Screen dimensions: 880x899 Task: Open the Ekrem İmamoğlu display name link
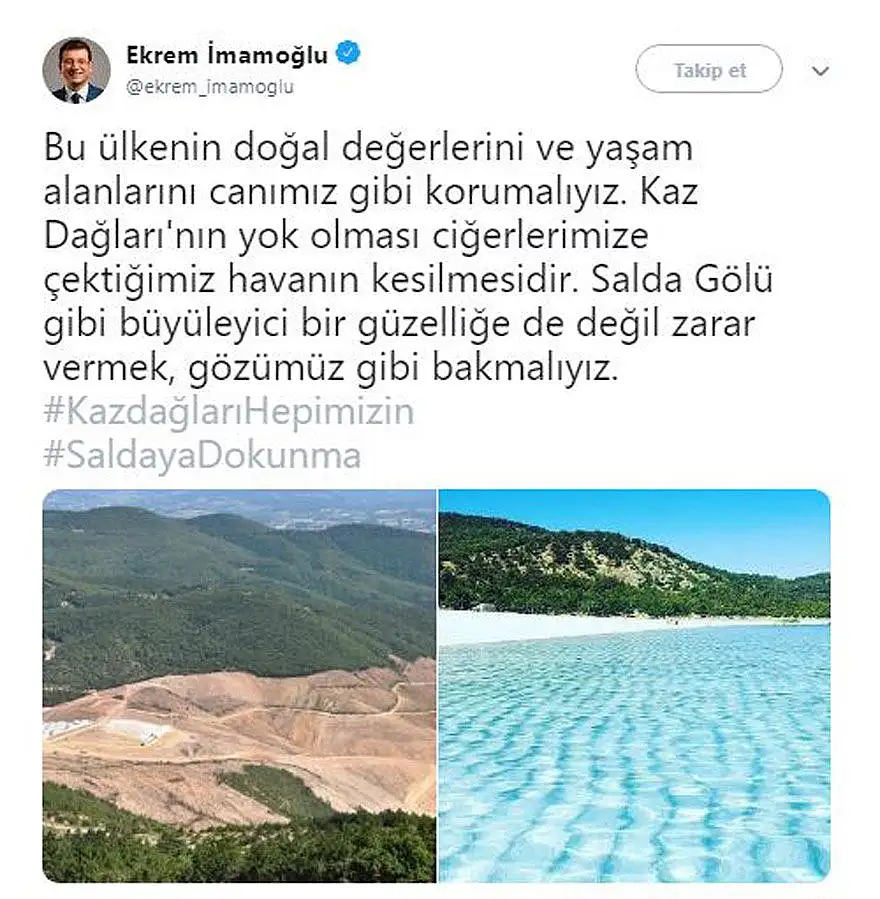click(226, 55)
